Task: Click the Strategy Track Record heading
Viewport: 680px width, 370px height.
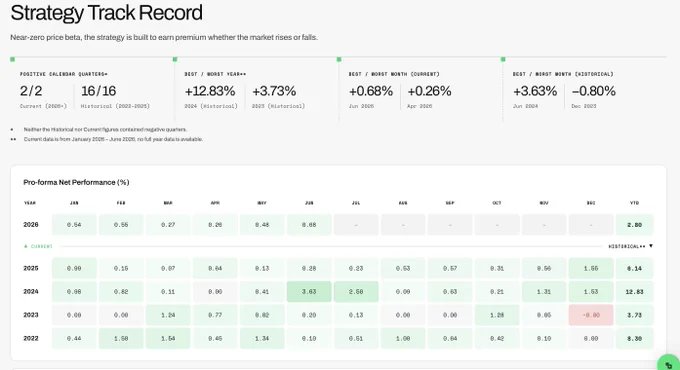Action: tap(106, 13)
